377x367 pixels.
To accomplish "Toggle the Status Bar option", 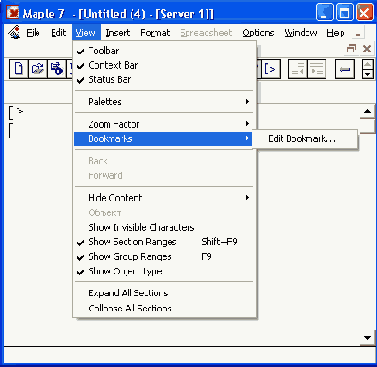I will click(163, 80).
